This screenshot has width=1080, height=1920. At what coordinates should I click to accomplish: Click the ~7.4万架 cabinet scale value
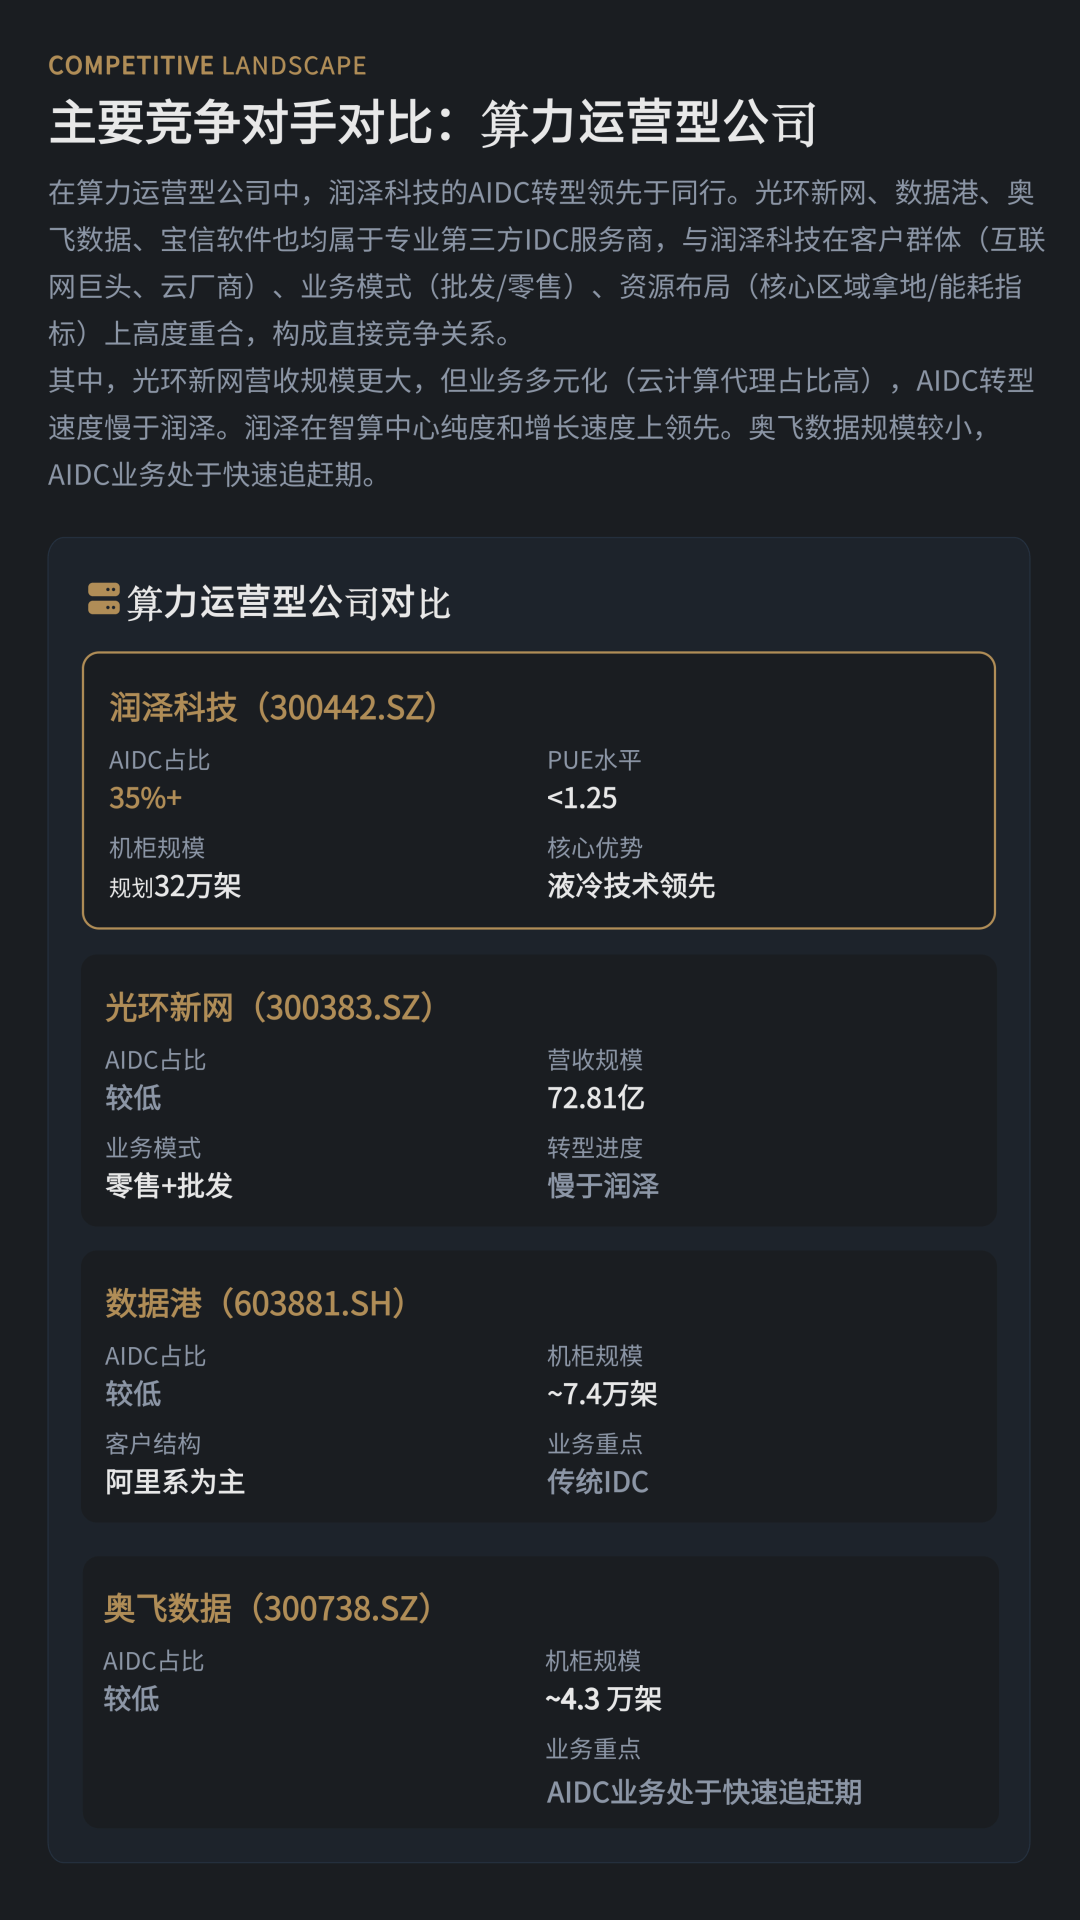(x=602, y=1394)
